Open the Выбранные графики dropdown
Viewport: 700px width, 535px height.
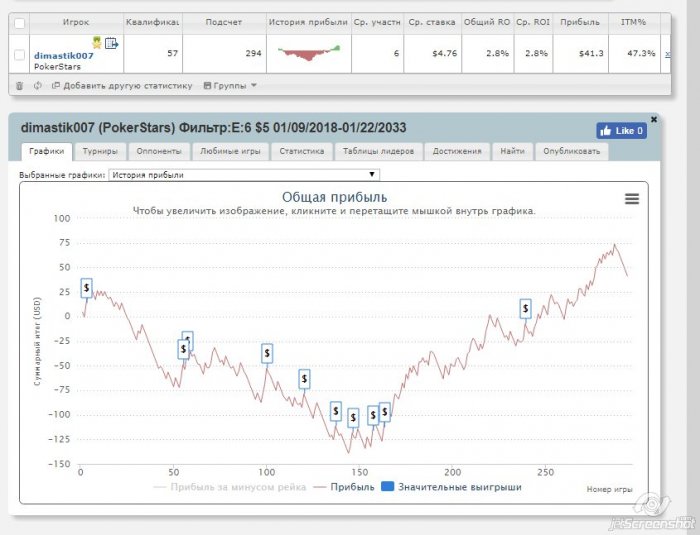pos(244,175)
